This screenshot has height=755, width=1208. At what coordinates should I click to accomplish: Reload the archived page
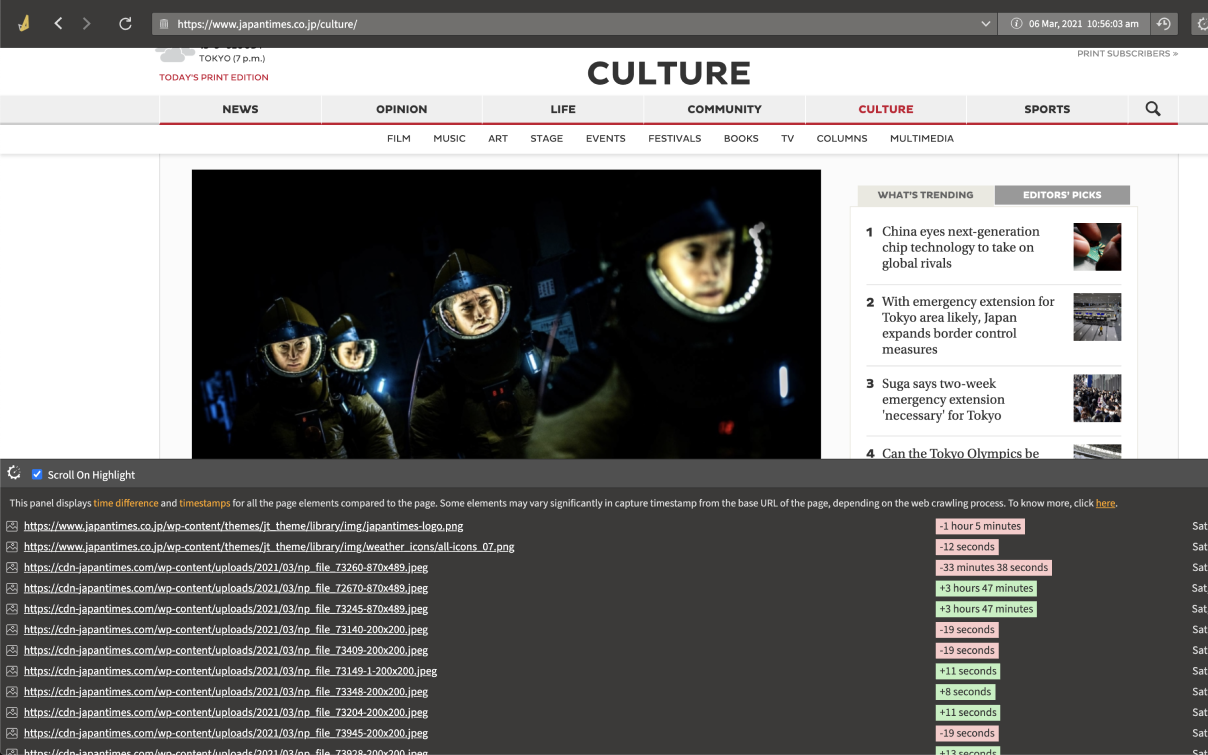(125, 23)
